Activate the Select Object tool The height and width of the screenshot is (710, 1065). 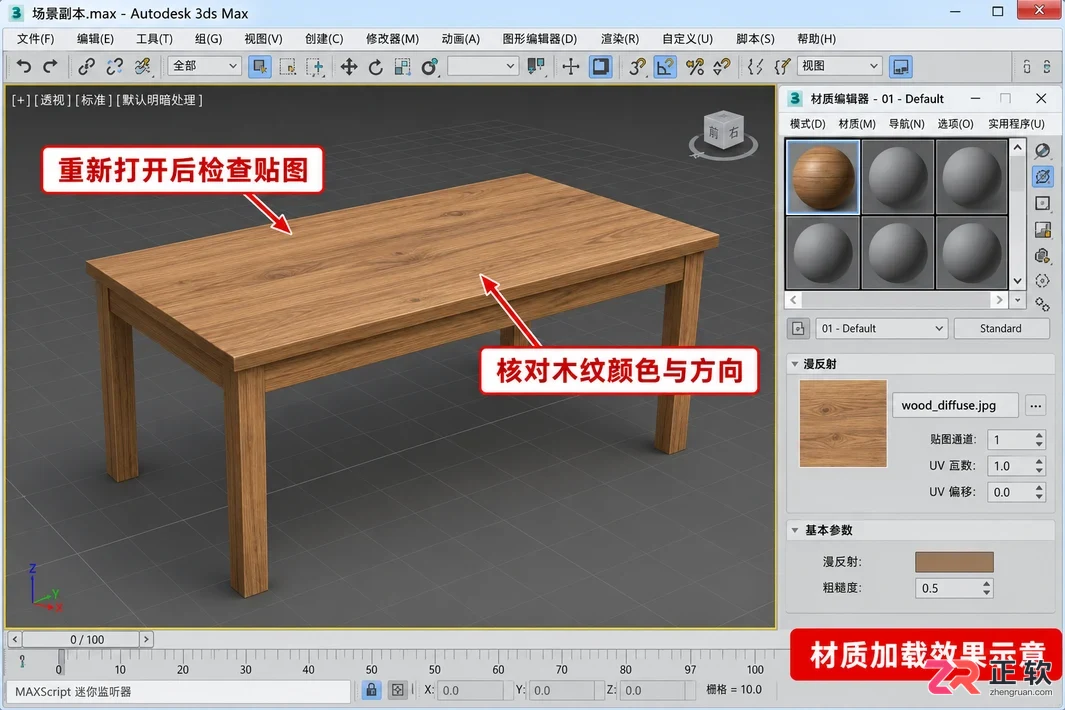click(259, 67)
